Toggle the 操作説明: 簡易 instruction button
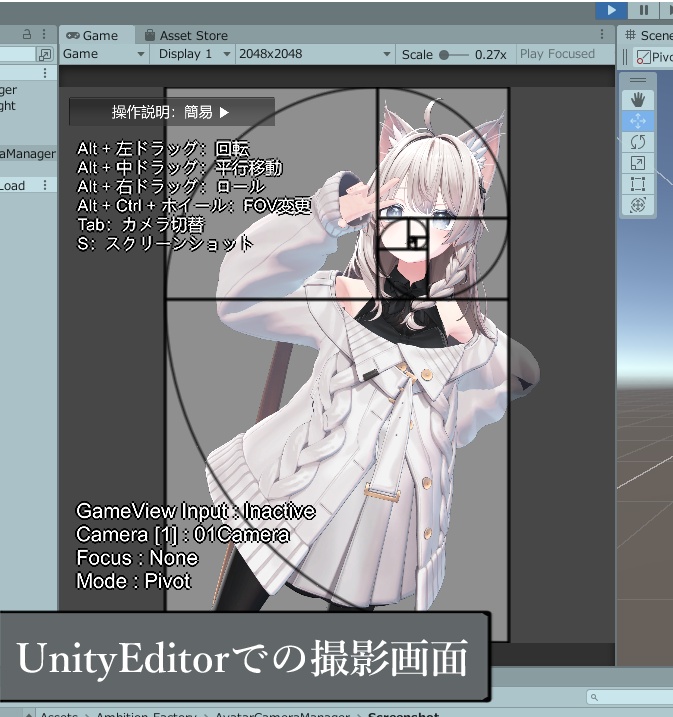The width and height of the screenshot is (673, 717). pyautogui.click(x=171, y=112)
